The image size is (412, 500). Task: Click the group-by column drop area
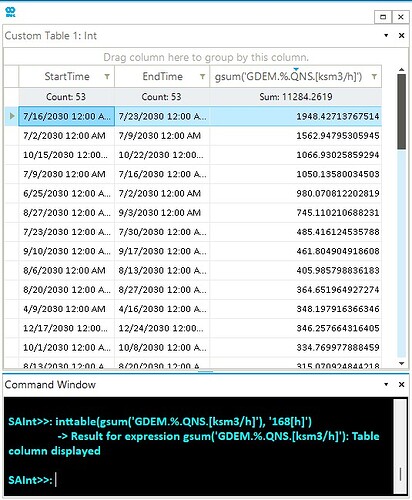tap(206, 57)
